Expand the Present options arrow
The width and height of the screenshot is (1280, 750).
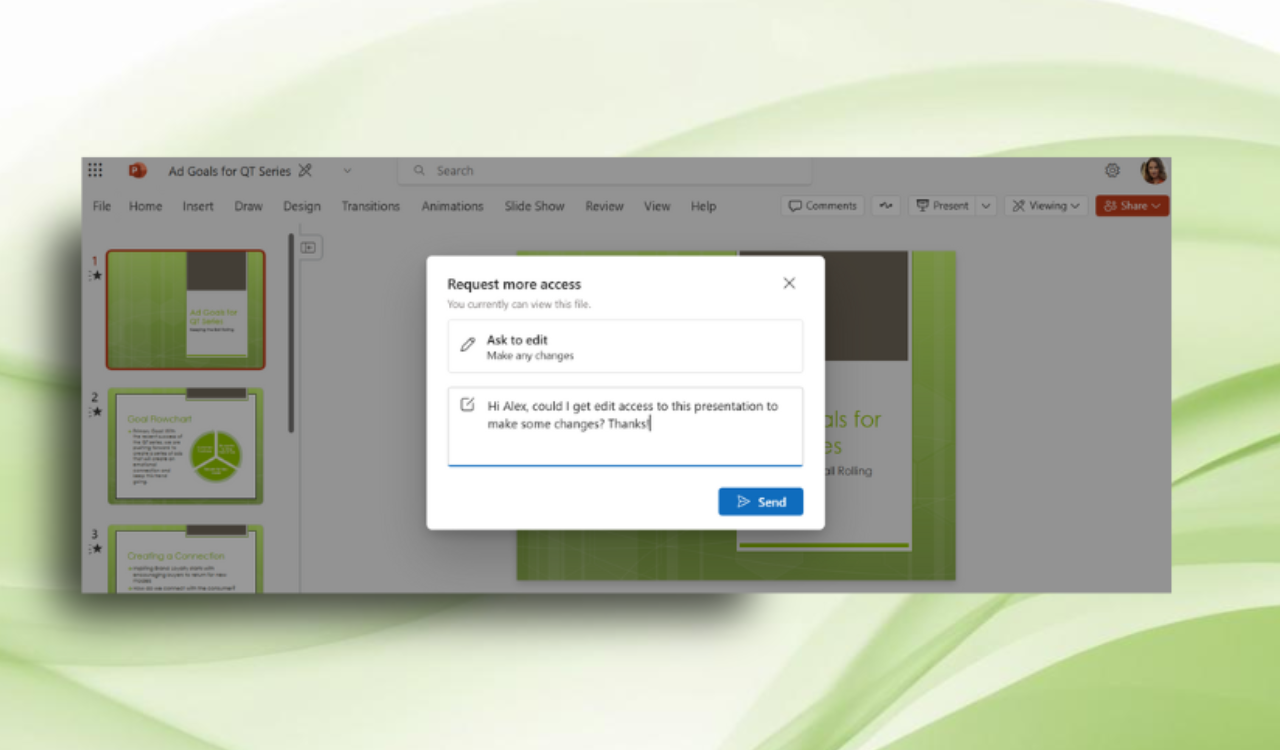coord(986,206)
